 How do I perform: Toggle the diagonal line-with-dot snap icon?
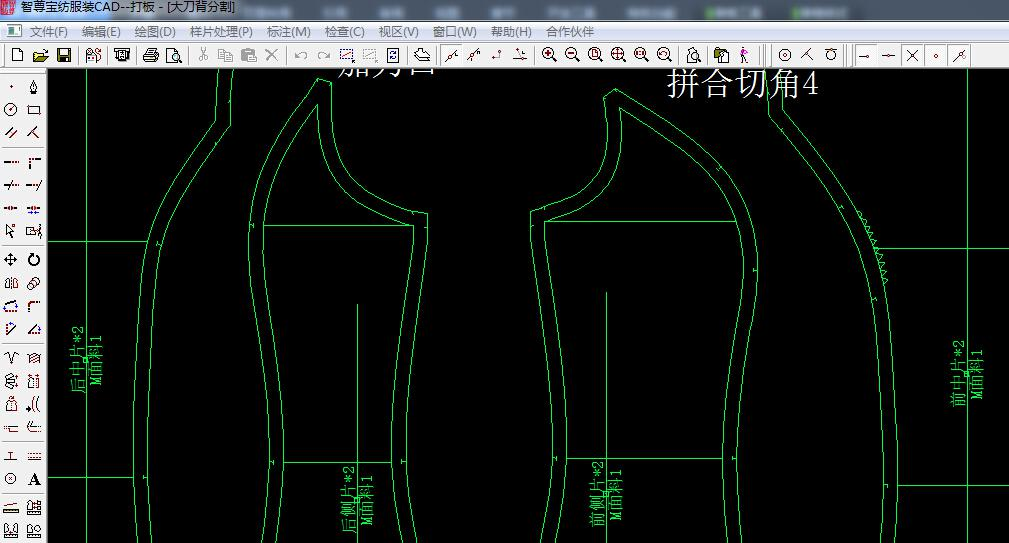tap(959, 56)
